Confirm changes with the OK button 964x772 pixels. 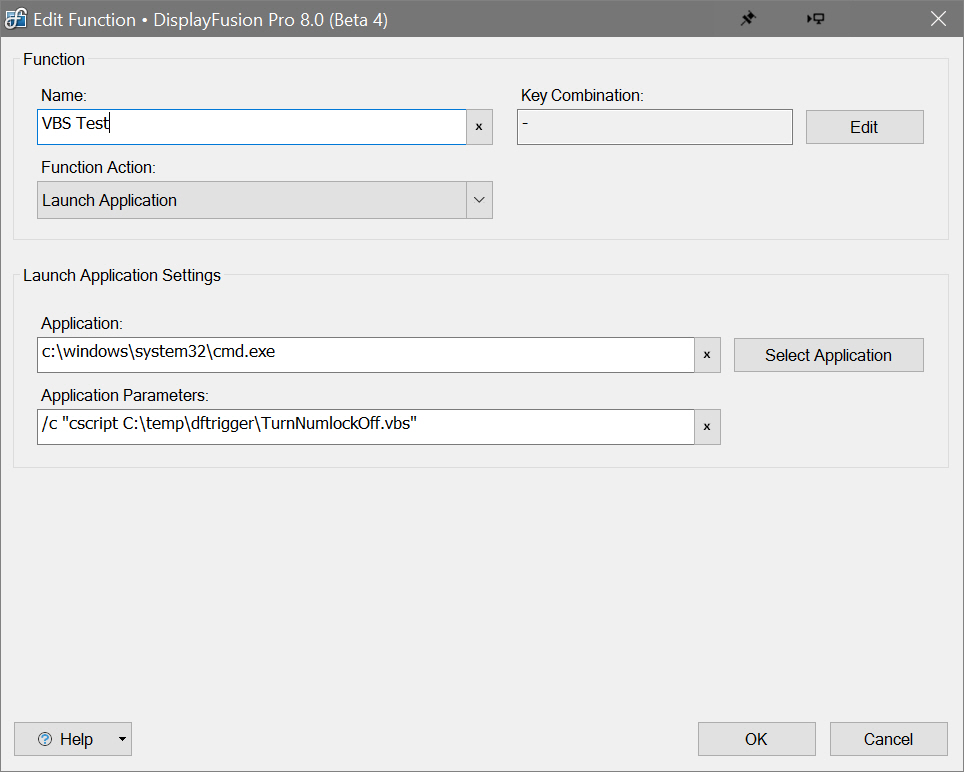point(756,739)
